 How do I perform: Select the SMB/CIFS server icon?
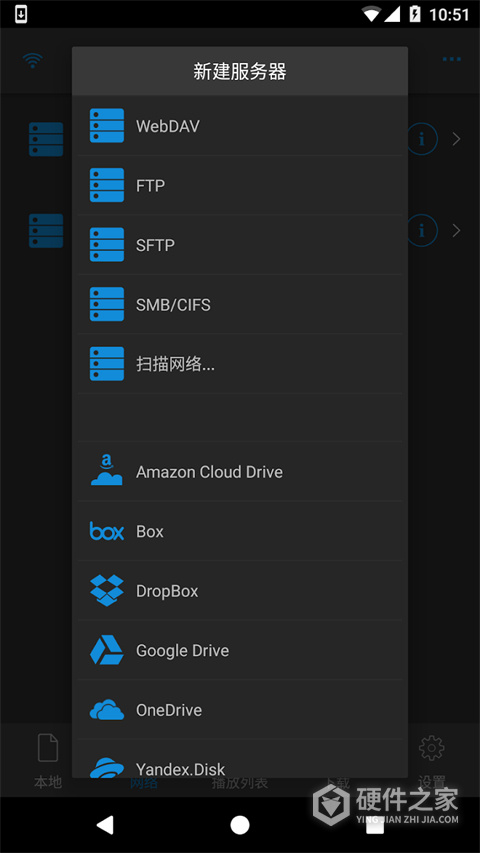pyautogui.click(x=107, y=304)
